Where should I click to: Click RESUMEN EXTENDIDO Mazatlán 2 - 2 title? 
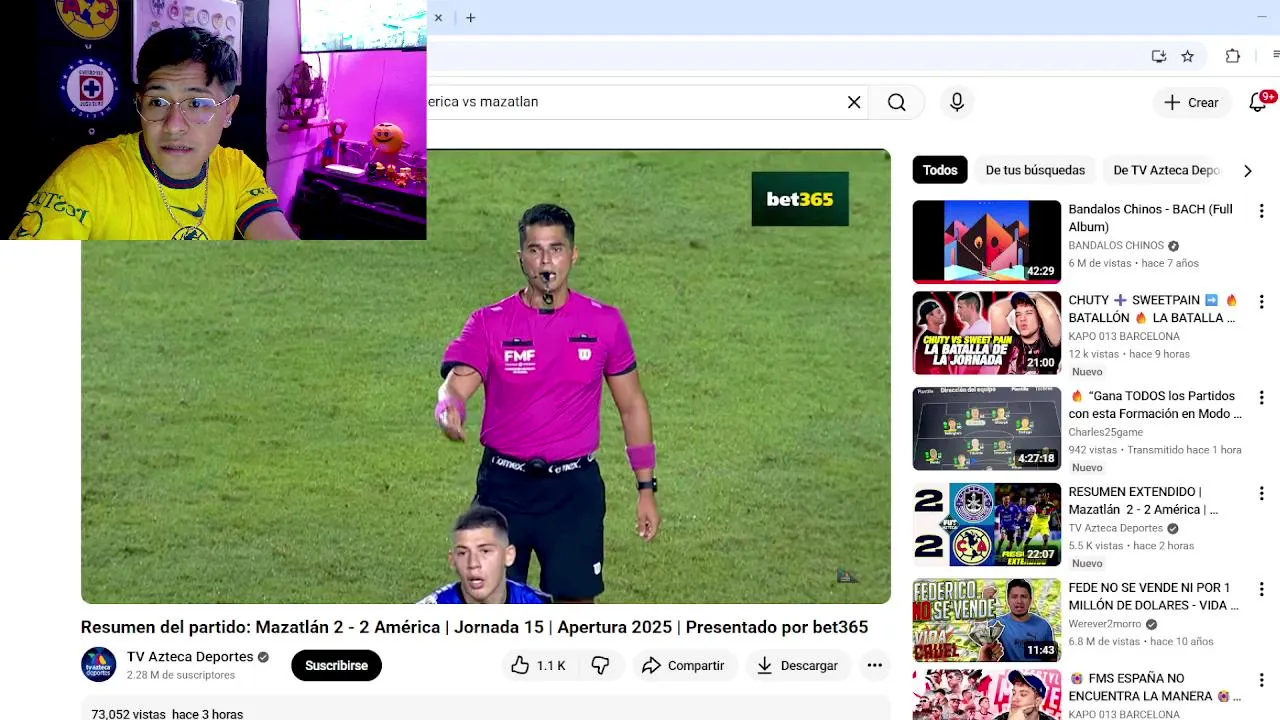point(1143,501)
